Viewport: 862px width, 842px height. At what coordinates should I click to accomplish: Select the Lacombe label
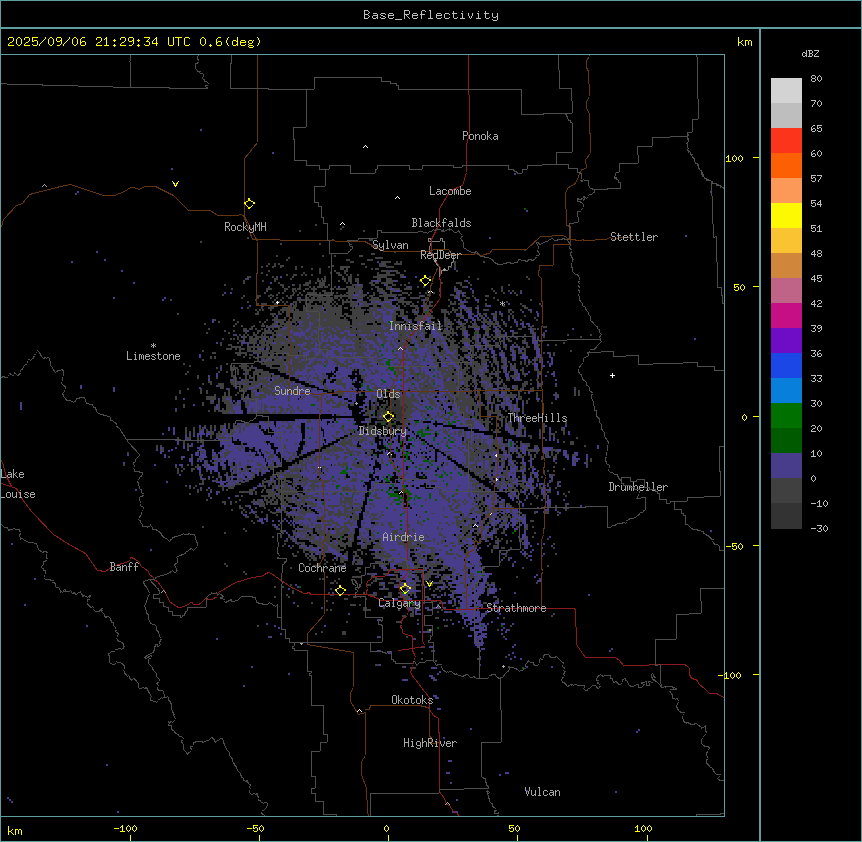pyautogui.click(x=450, y=191)
